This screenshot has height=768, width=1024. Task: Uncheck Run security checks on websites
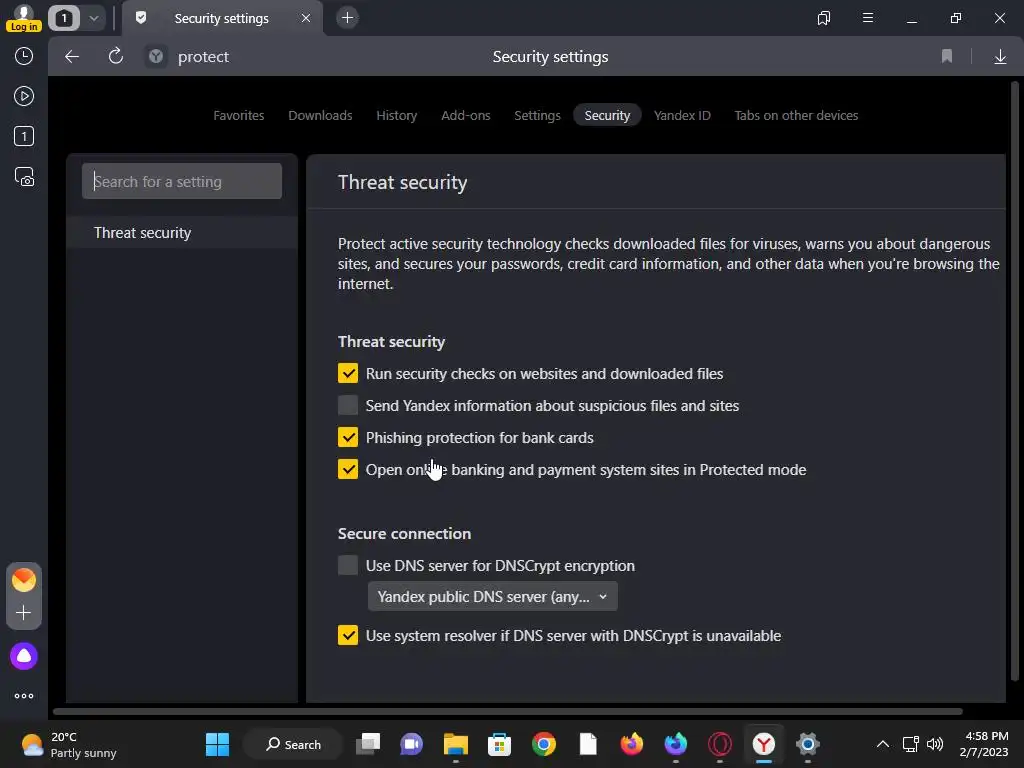(x=347, y=374)
